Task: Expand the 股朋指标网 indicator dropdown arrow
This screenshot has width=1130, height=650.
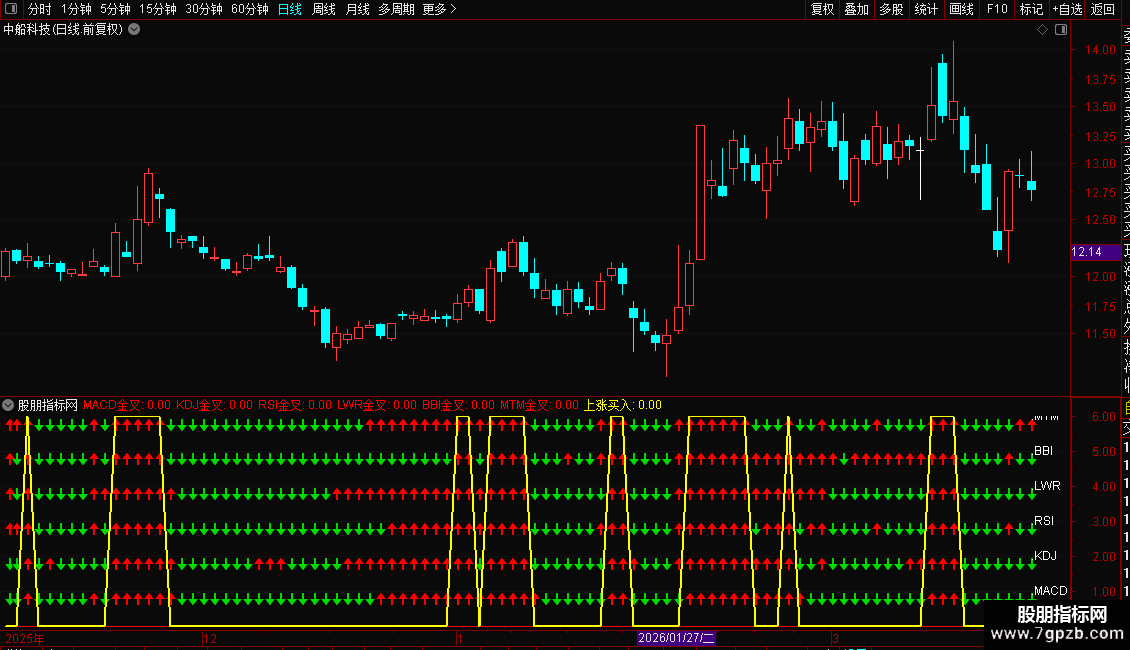Action: (x=8, y=405)
